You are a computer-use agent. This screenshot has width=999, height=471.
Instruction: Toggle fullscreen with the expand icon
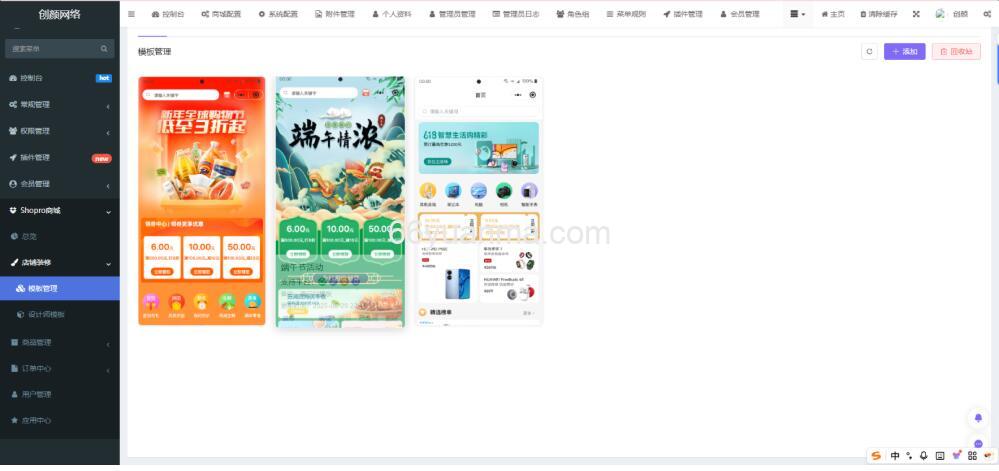[x=916, y=14]
